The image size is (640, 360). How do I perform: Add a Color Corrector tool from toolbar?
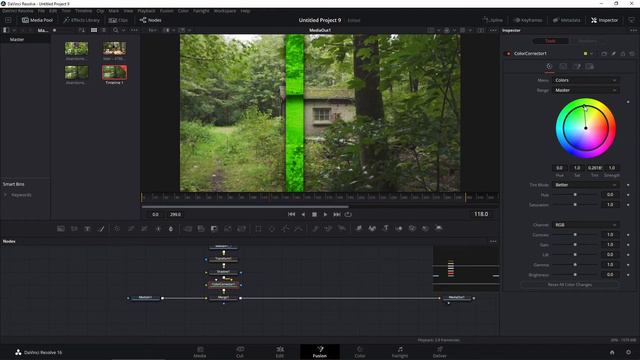tap(117, 229)
